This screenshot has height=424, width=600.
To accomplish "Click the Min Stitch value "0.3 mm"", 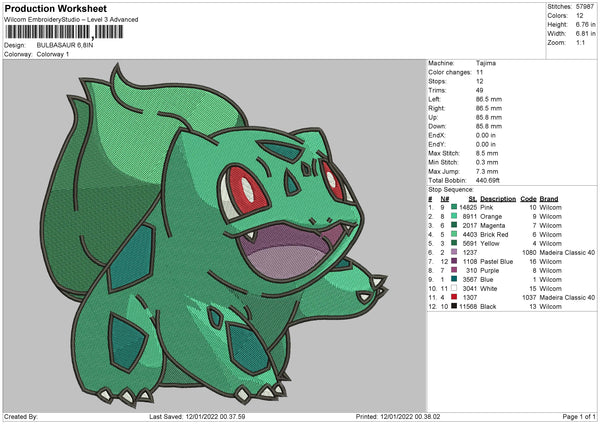I will pos(487,162).
